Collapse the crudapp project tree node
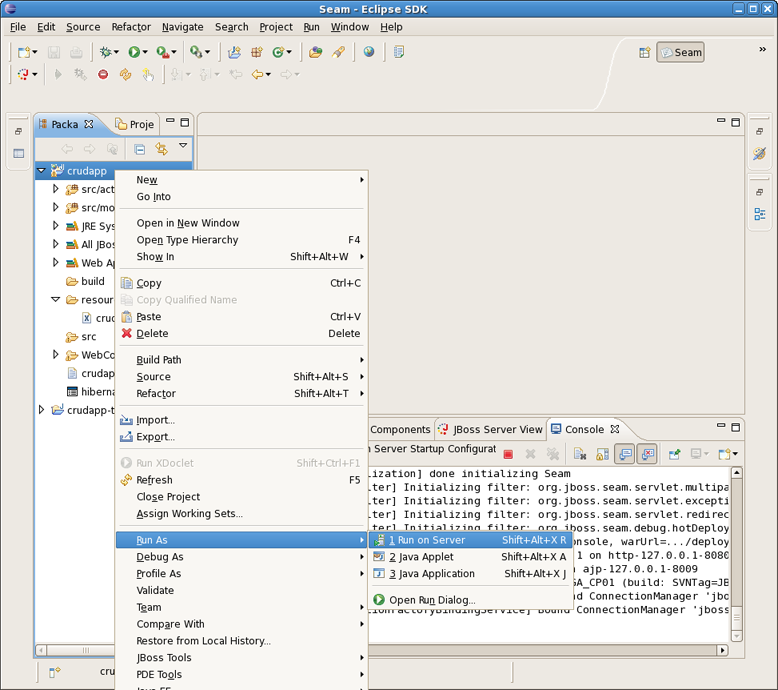 pos(41,171)
